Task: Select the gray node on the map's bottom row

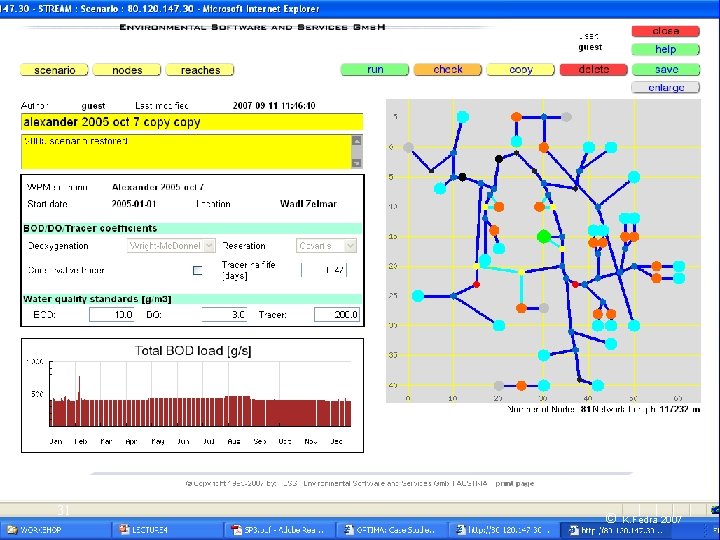Action: click(499, 385)
